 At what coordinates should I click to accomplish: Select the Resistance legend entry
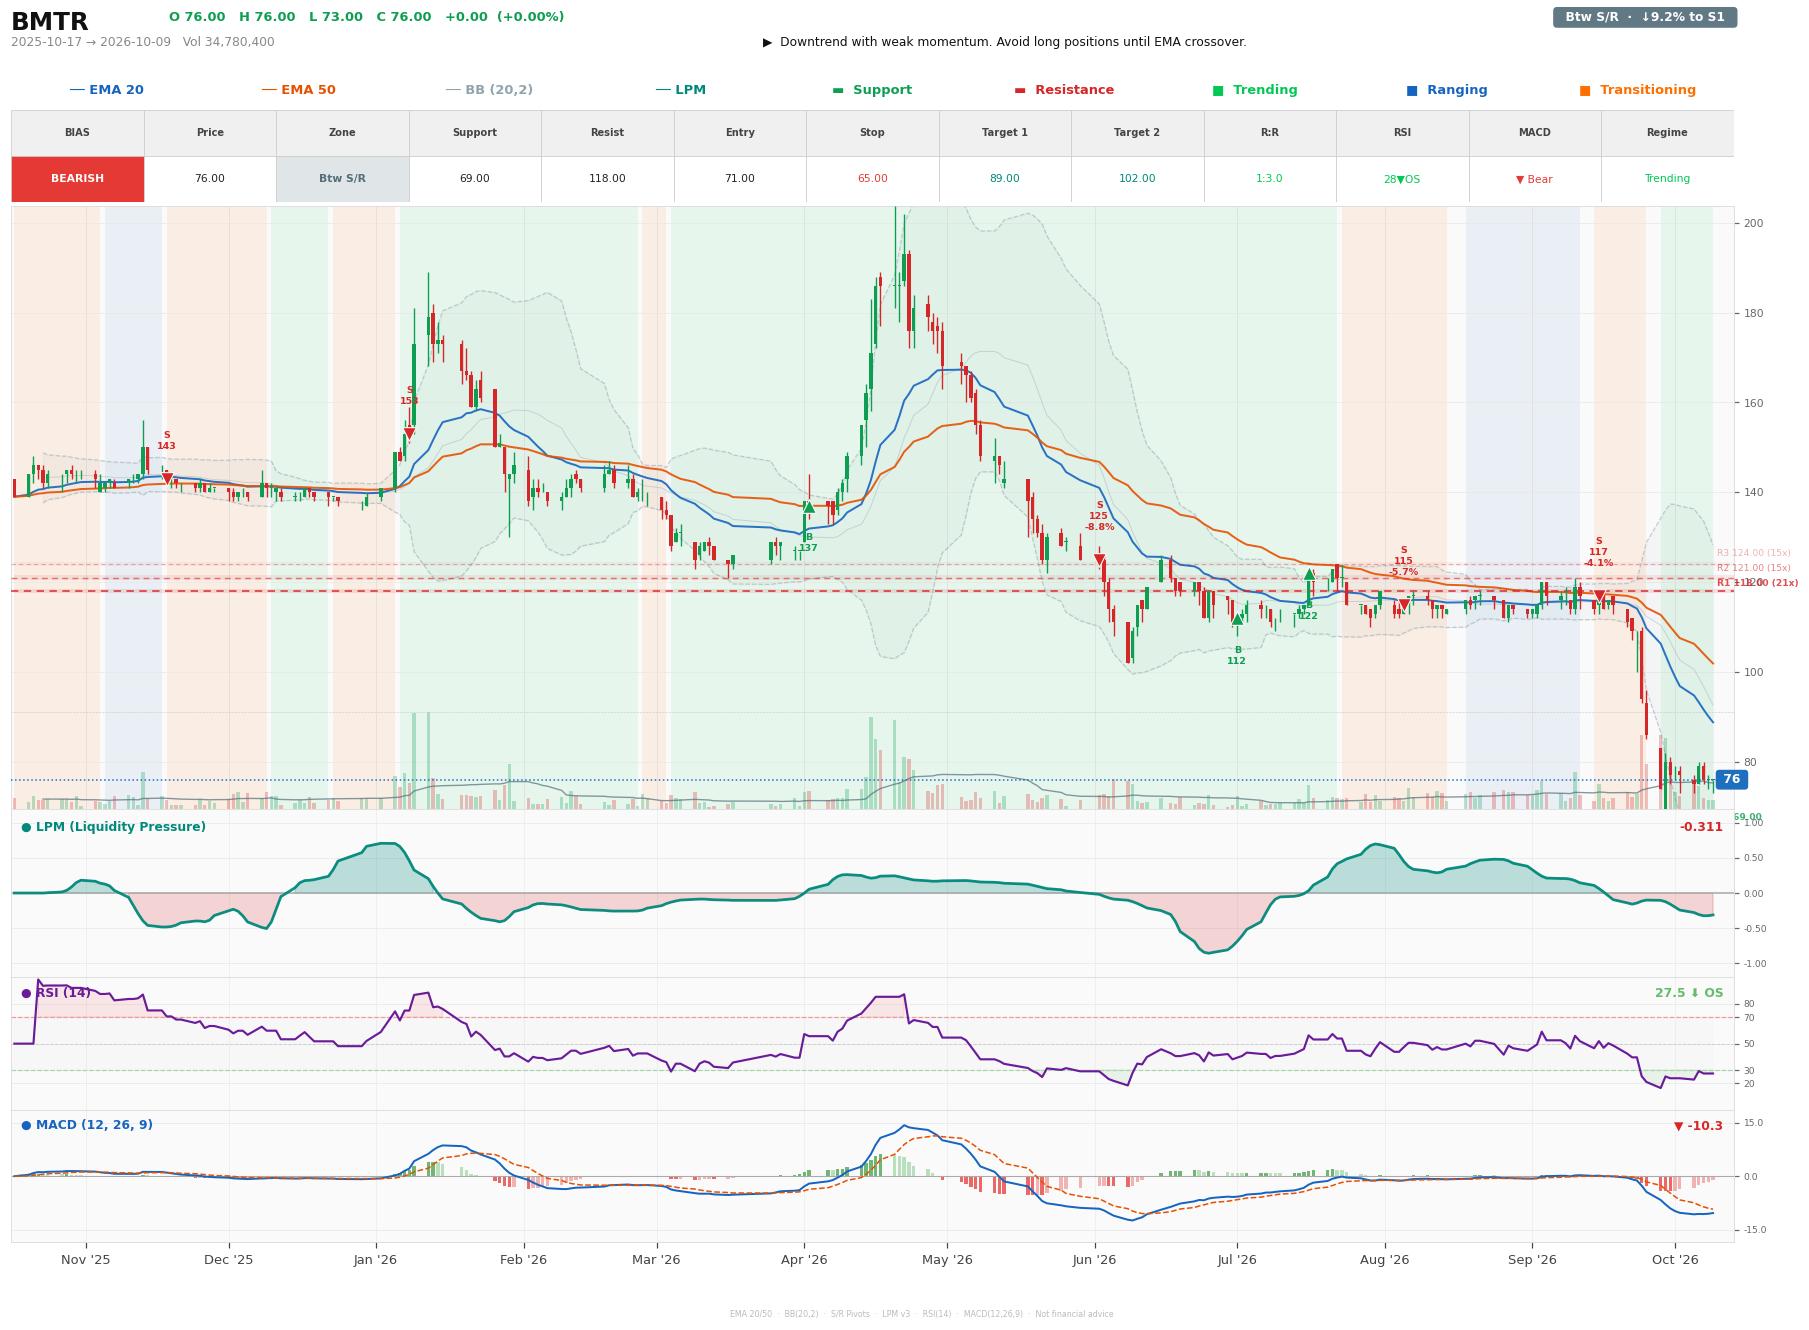(x=1064, y=90)
